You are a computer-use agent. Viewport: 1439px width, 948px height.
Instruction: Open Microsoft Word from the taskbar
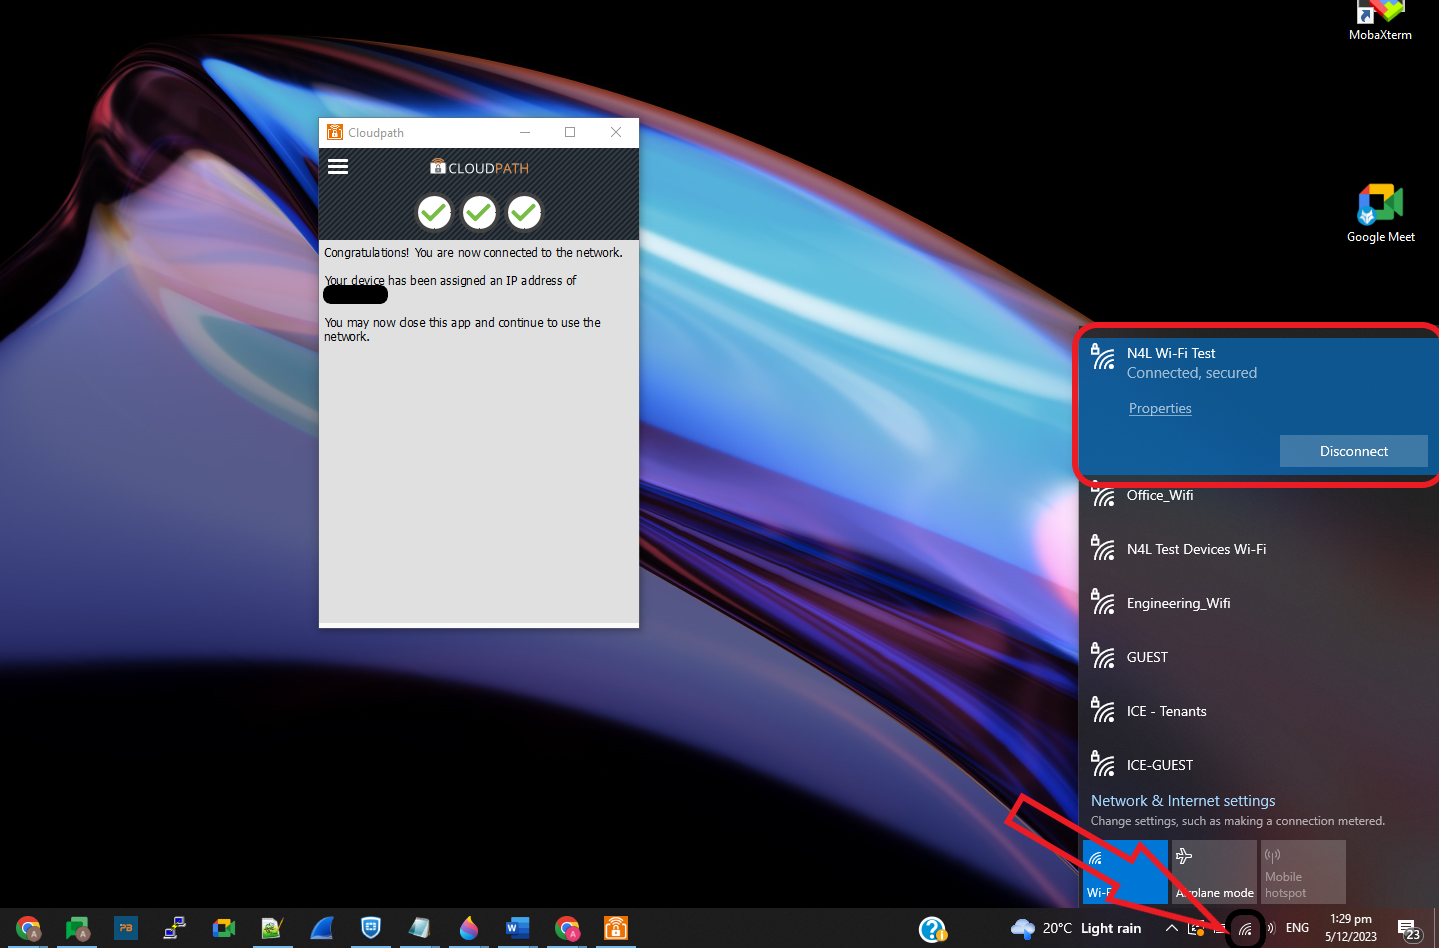coord(517,928)
